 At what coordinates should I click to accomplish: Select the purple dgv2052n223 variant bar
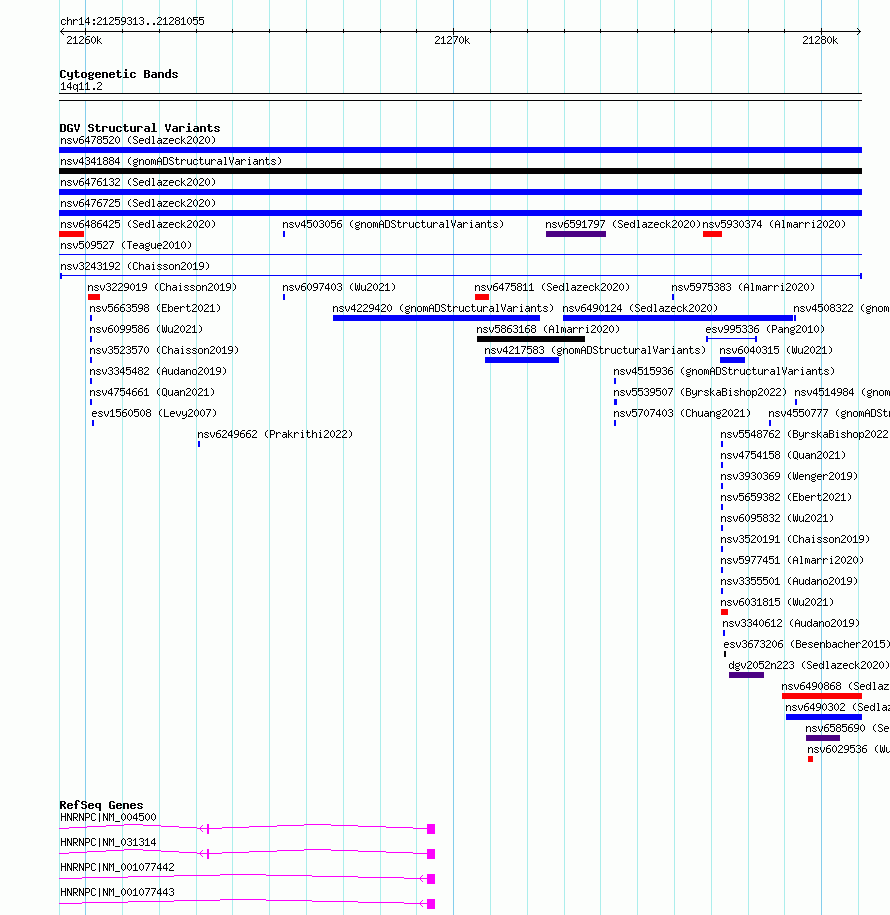tap(746, 675)
